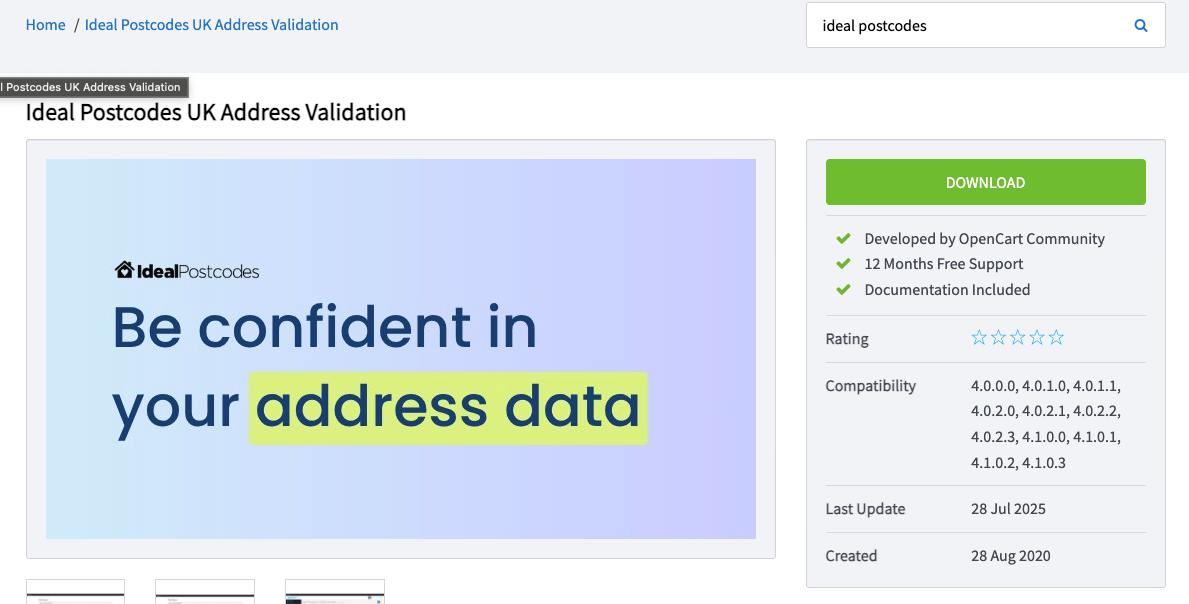The image size is (1189, 604).
Task: Click the third rating star
Action: 1018,338
